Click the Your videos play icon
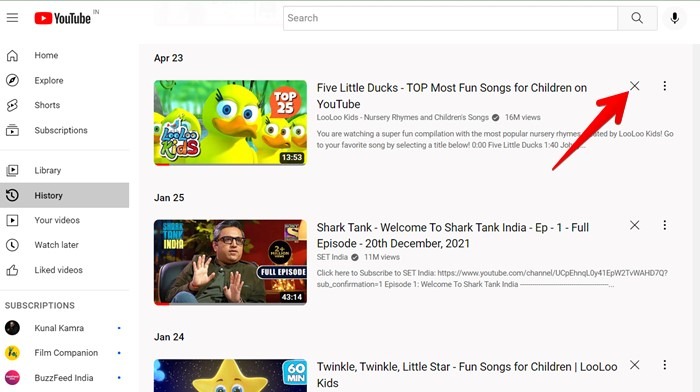This screenshot has height=392, width=700. tap(12, 220)
